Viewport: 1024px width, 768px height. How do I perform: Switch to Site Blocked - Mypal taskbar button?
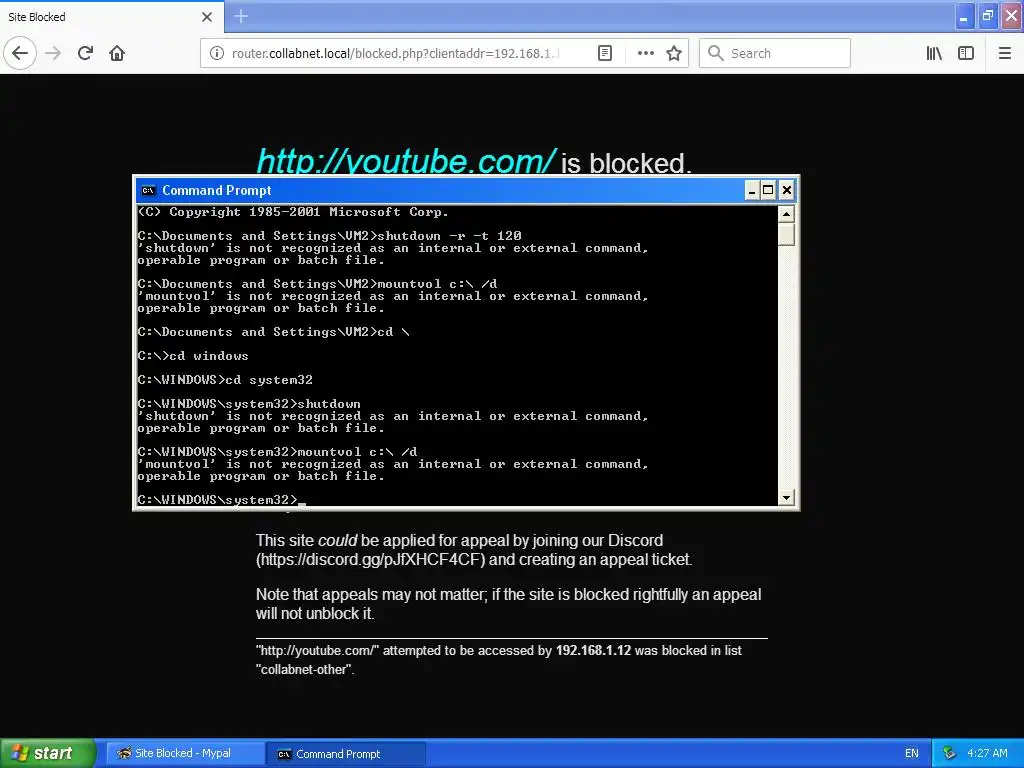pyautogui.click(x=183, y=754)
